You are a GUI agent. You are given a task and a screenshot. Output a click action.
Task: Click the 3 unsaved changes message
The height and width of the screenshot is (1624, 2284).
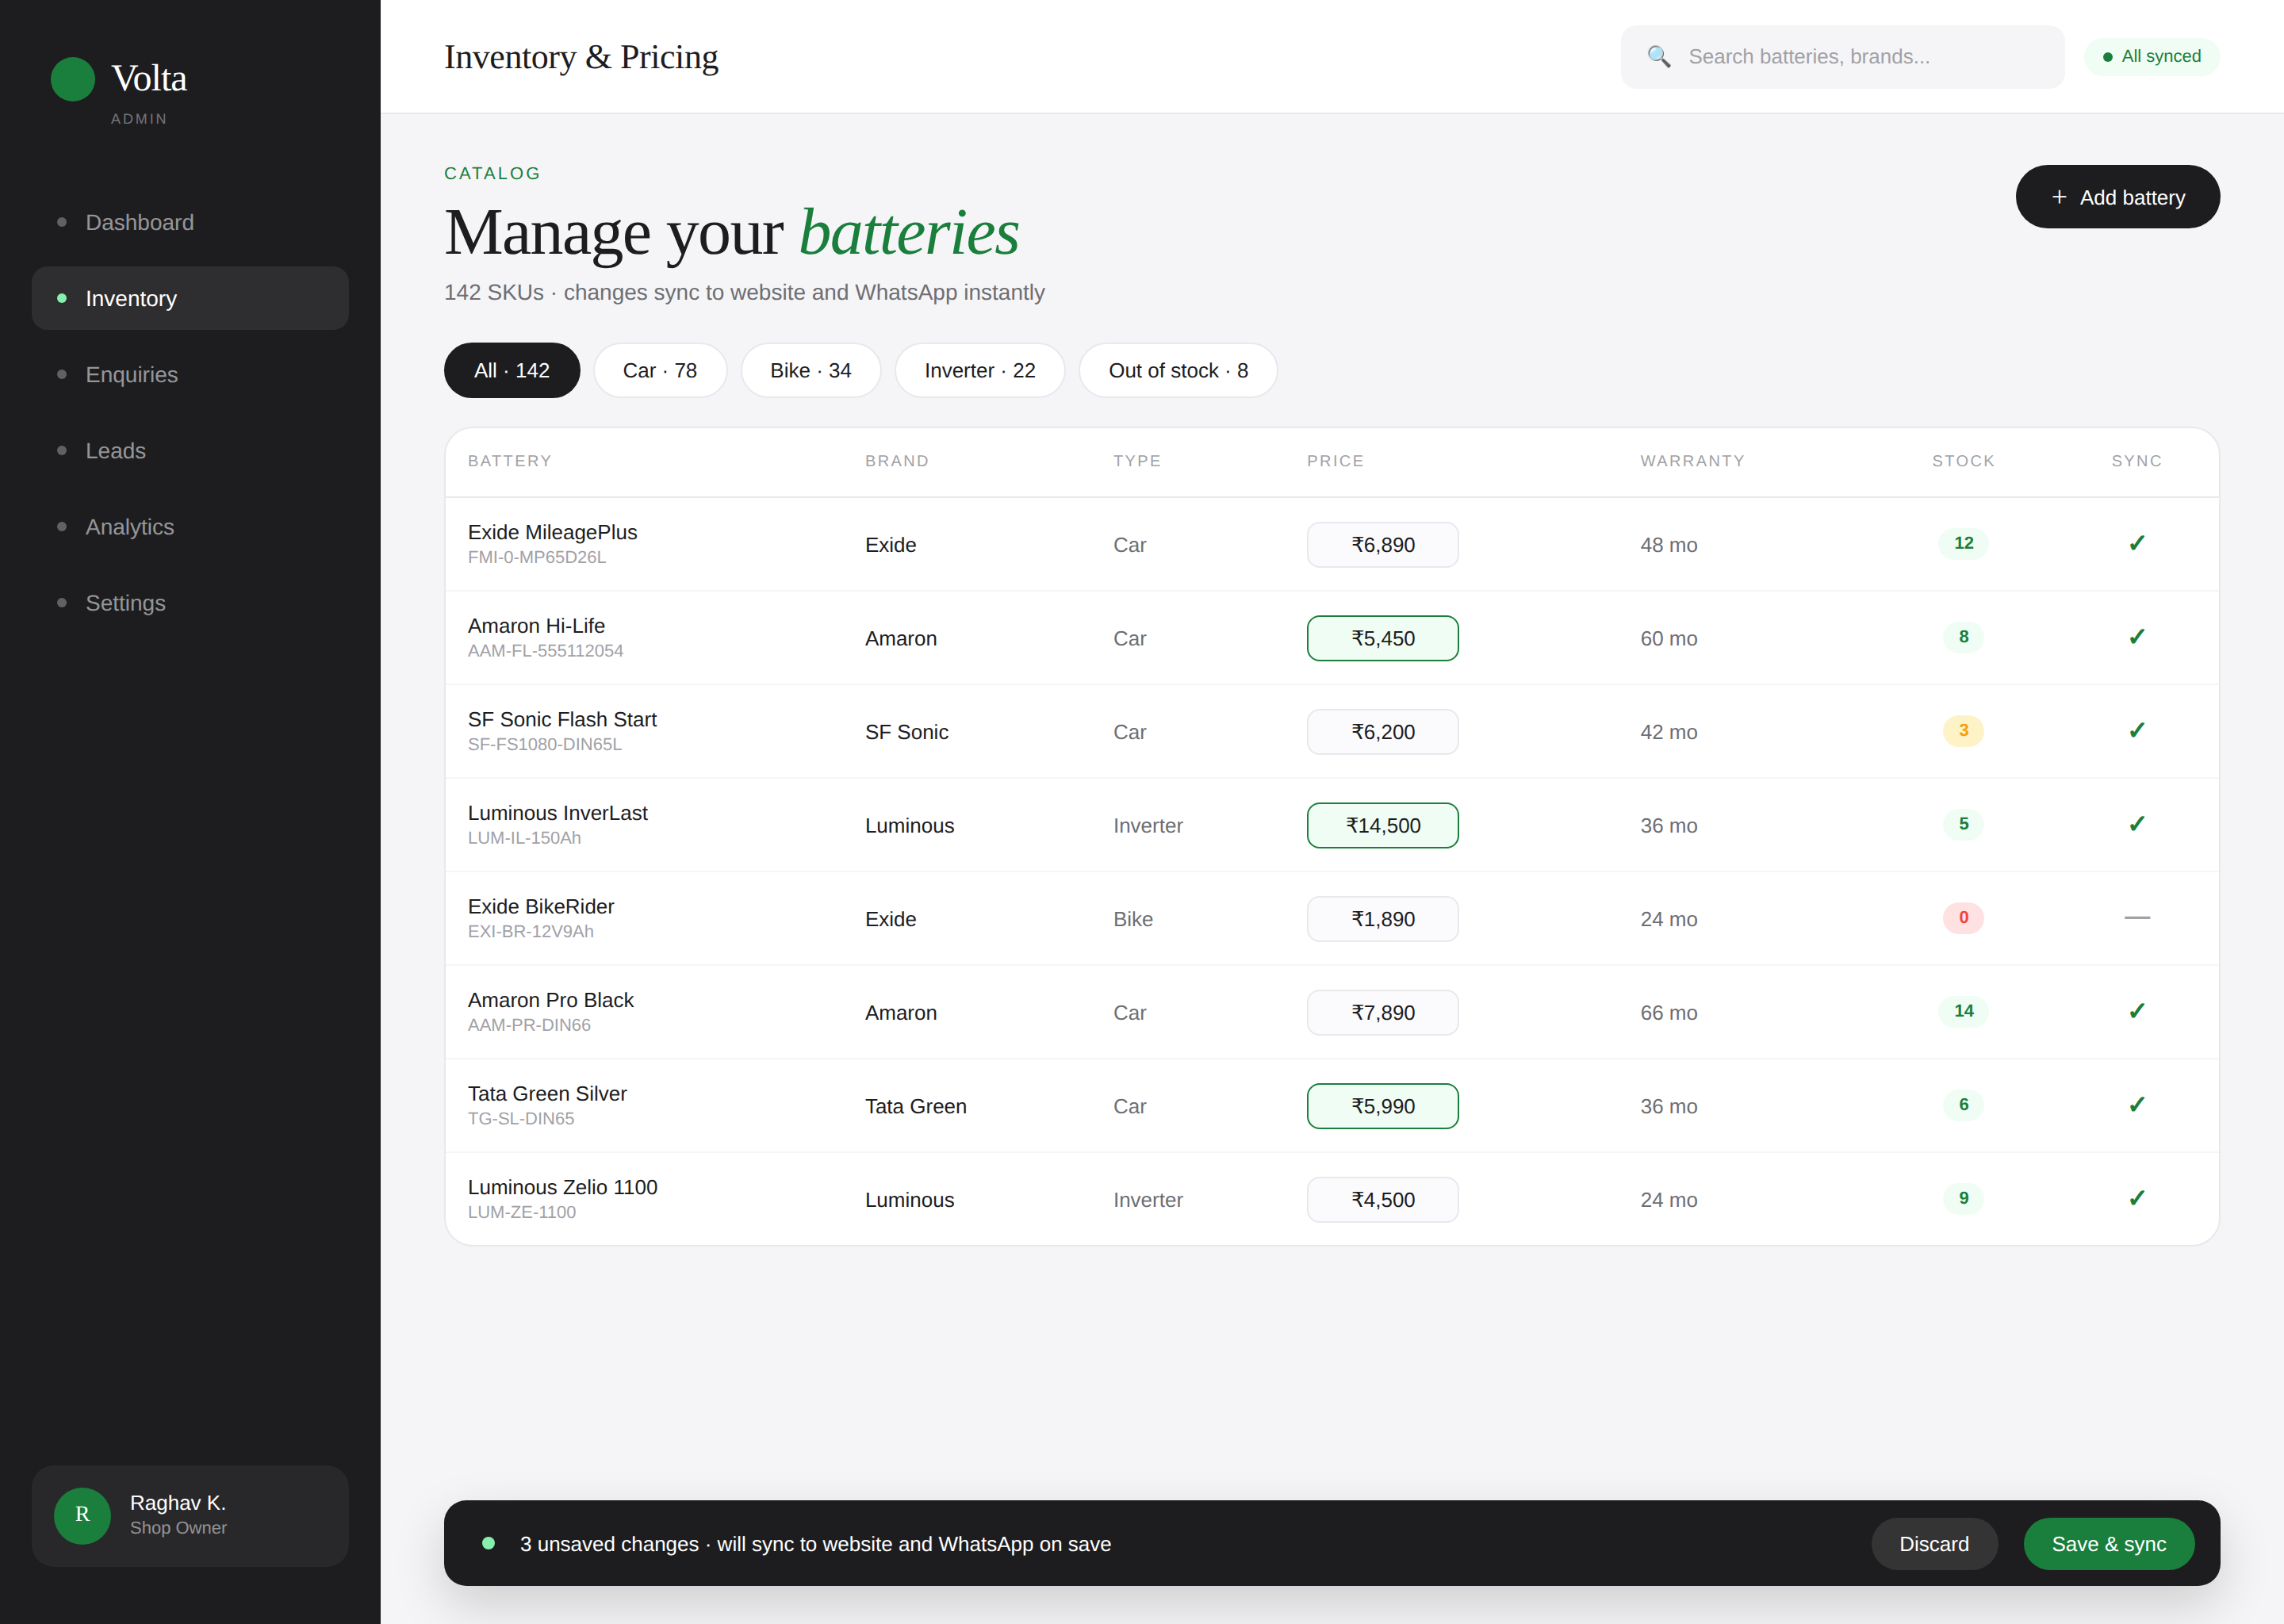815,1544
